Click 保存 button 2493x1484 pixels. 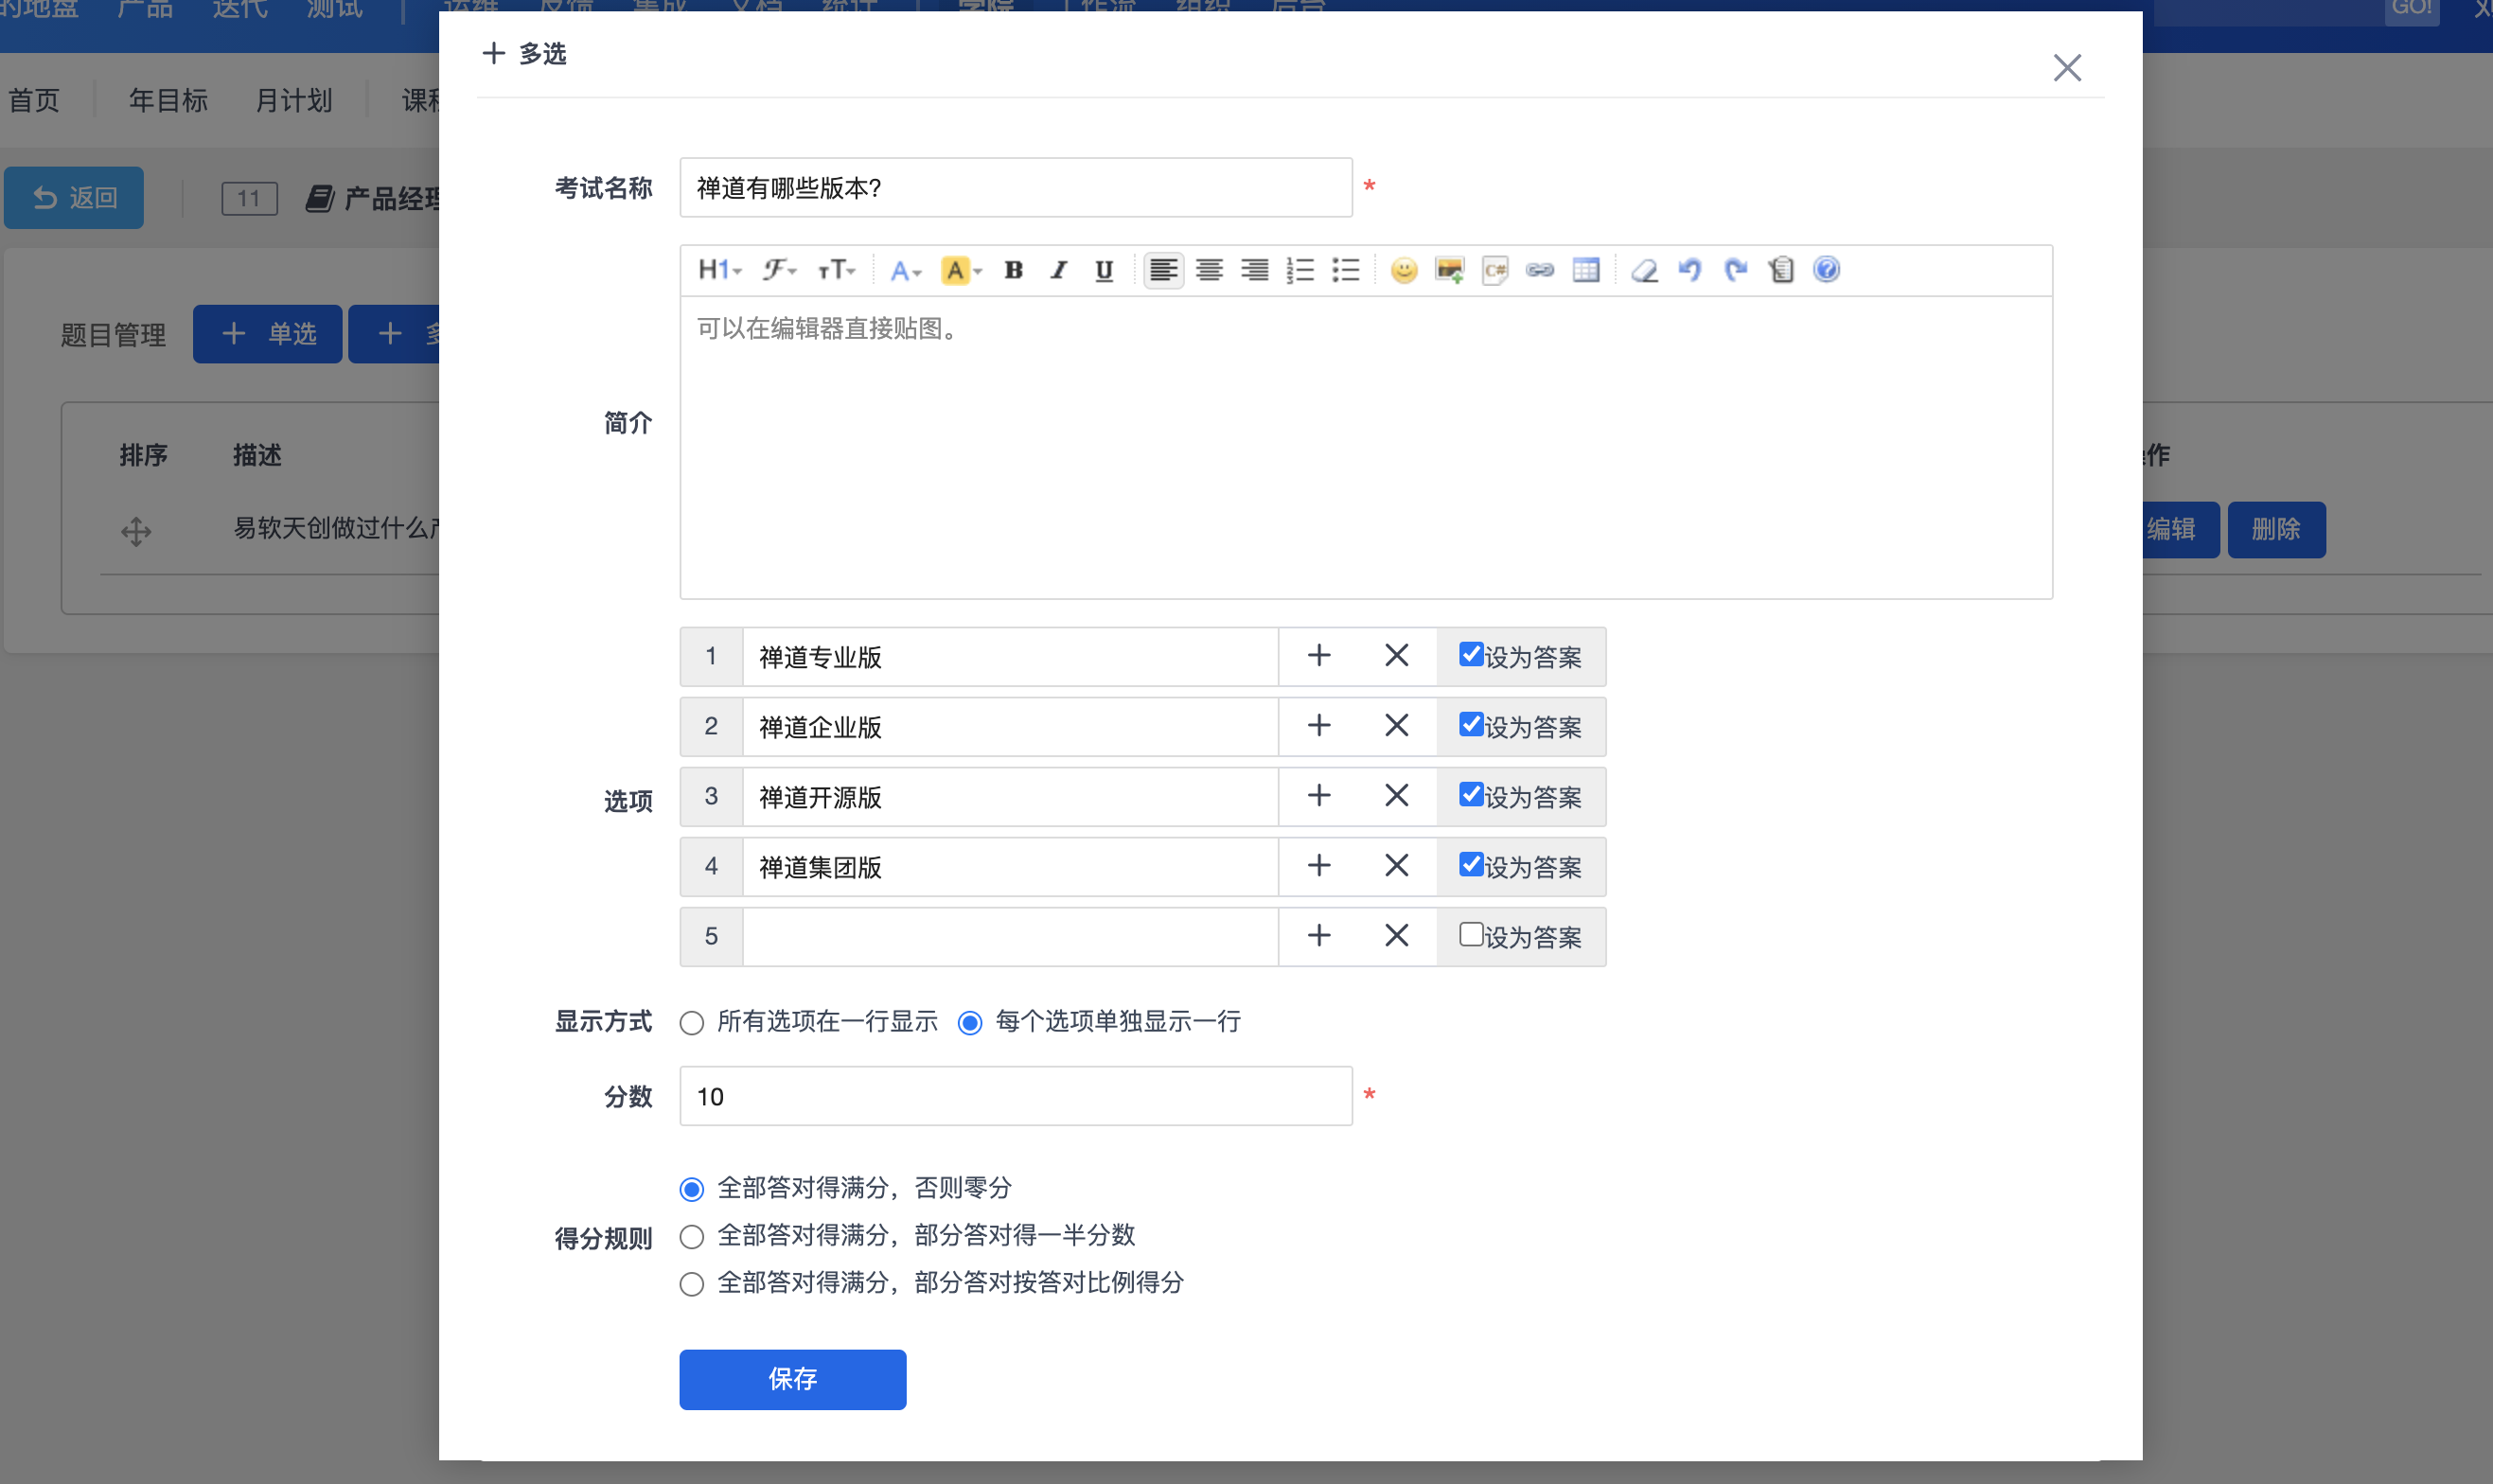click(793, 1380)
